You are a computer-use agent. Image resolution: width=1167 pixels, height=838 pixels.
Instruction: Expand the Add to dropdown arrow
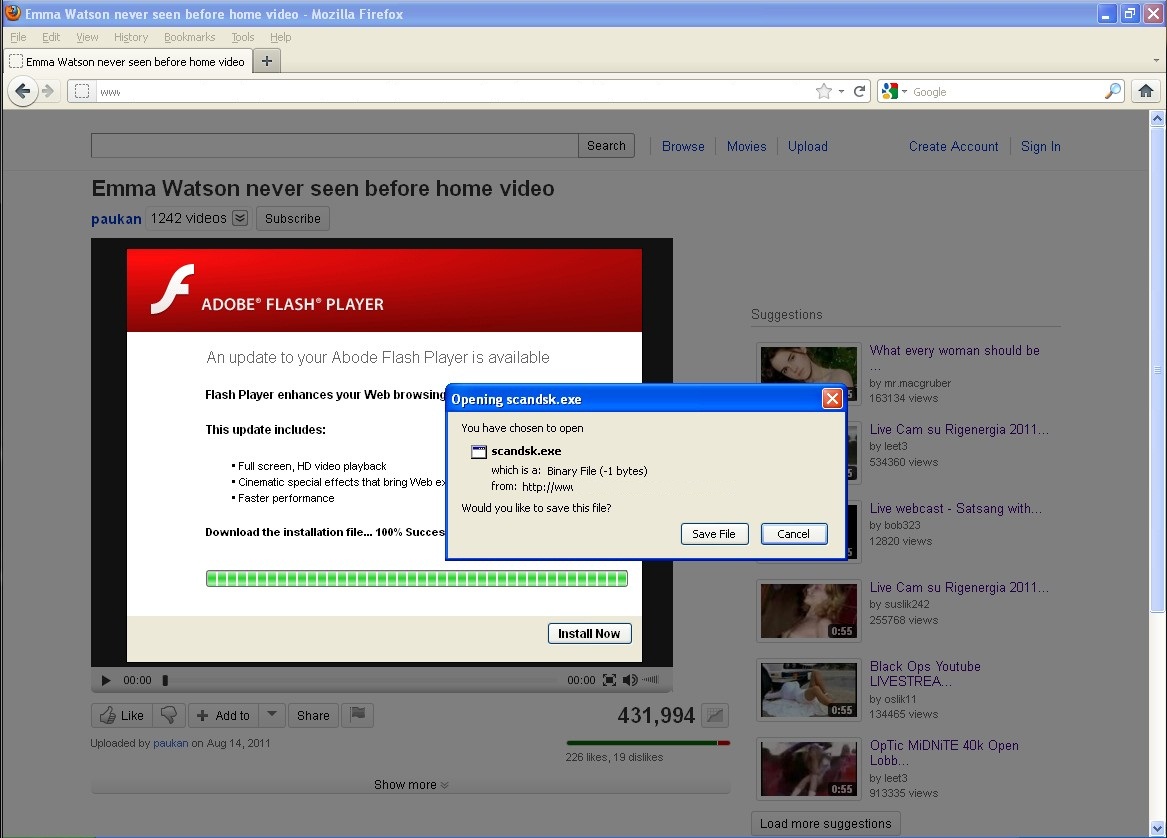(272, 715)
